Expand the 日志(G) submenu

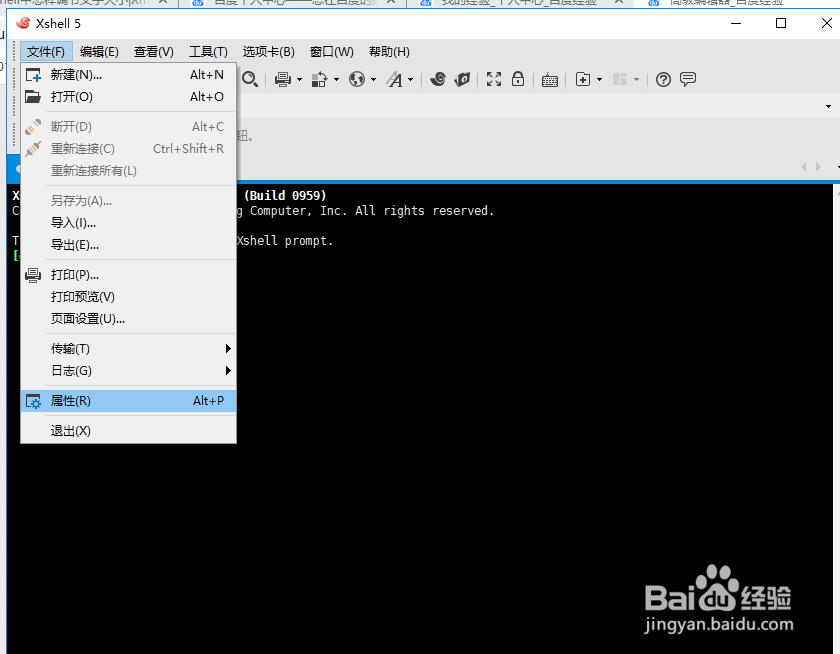129,371
